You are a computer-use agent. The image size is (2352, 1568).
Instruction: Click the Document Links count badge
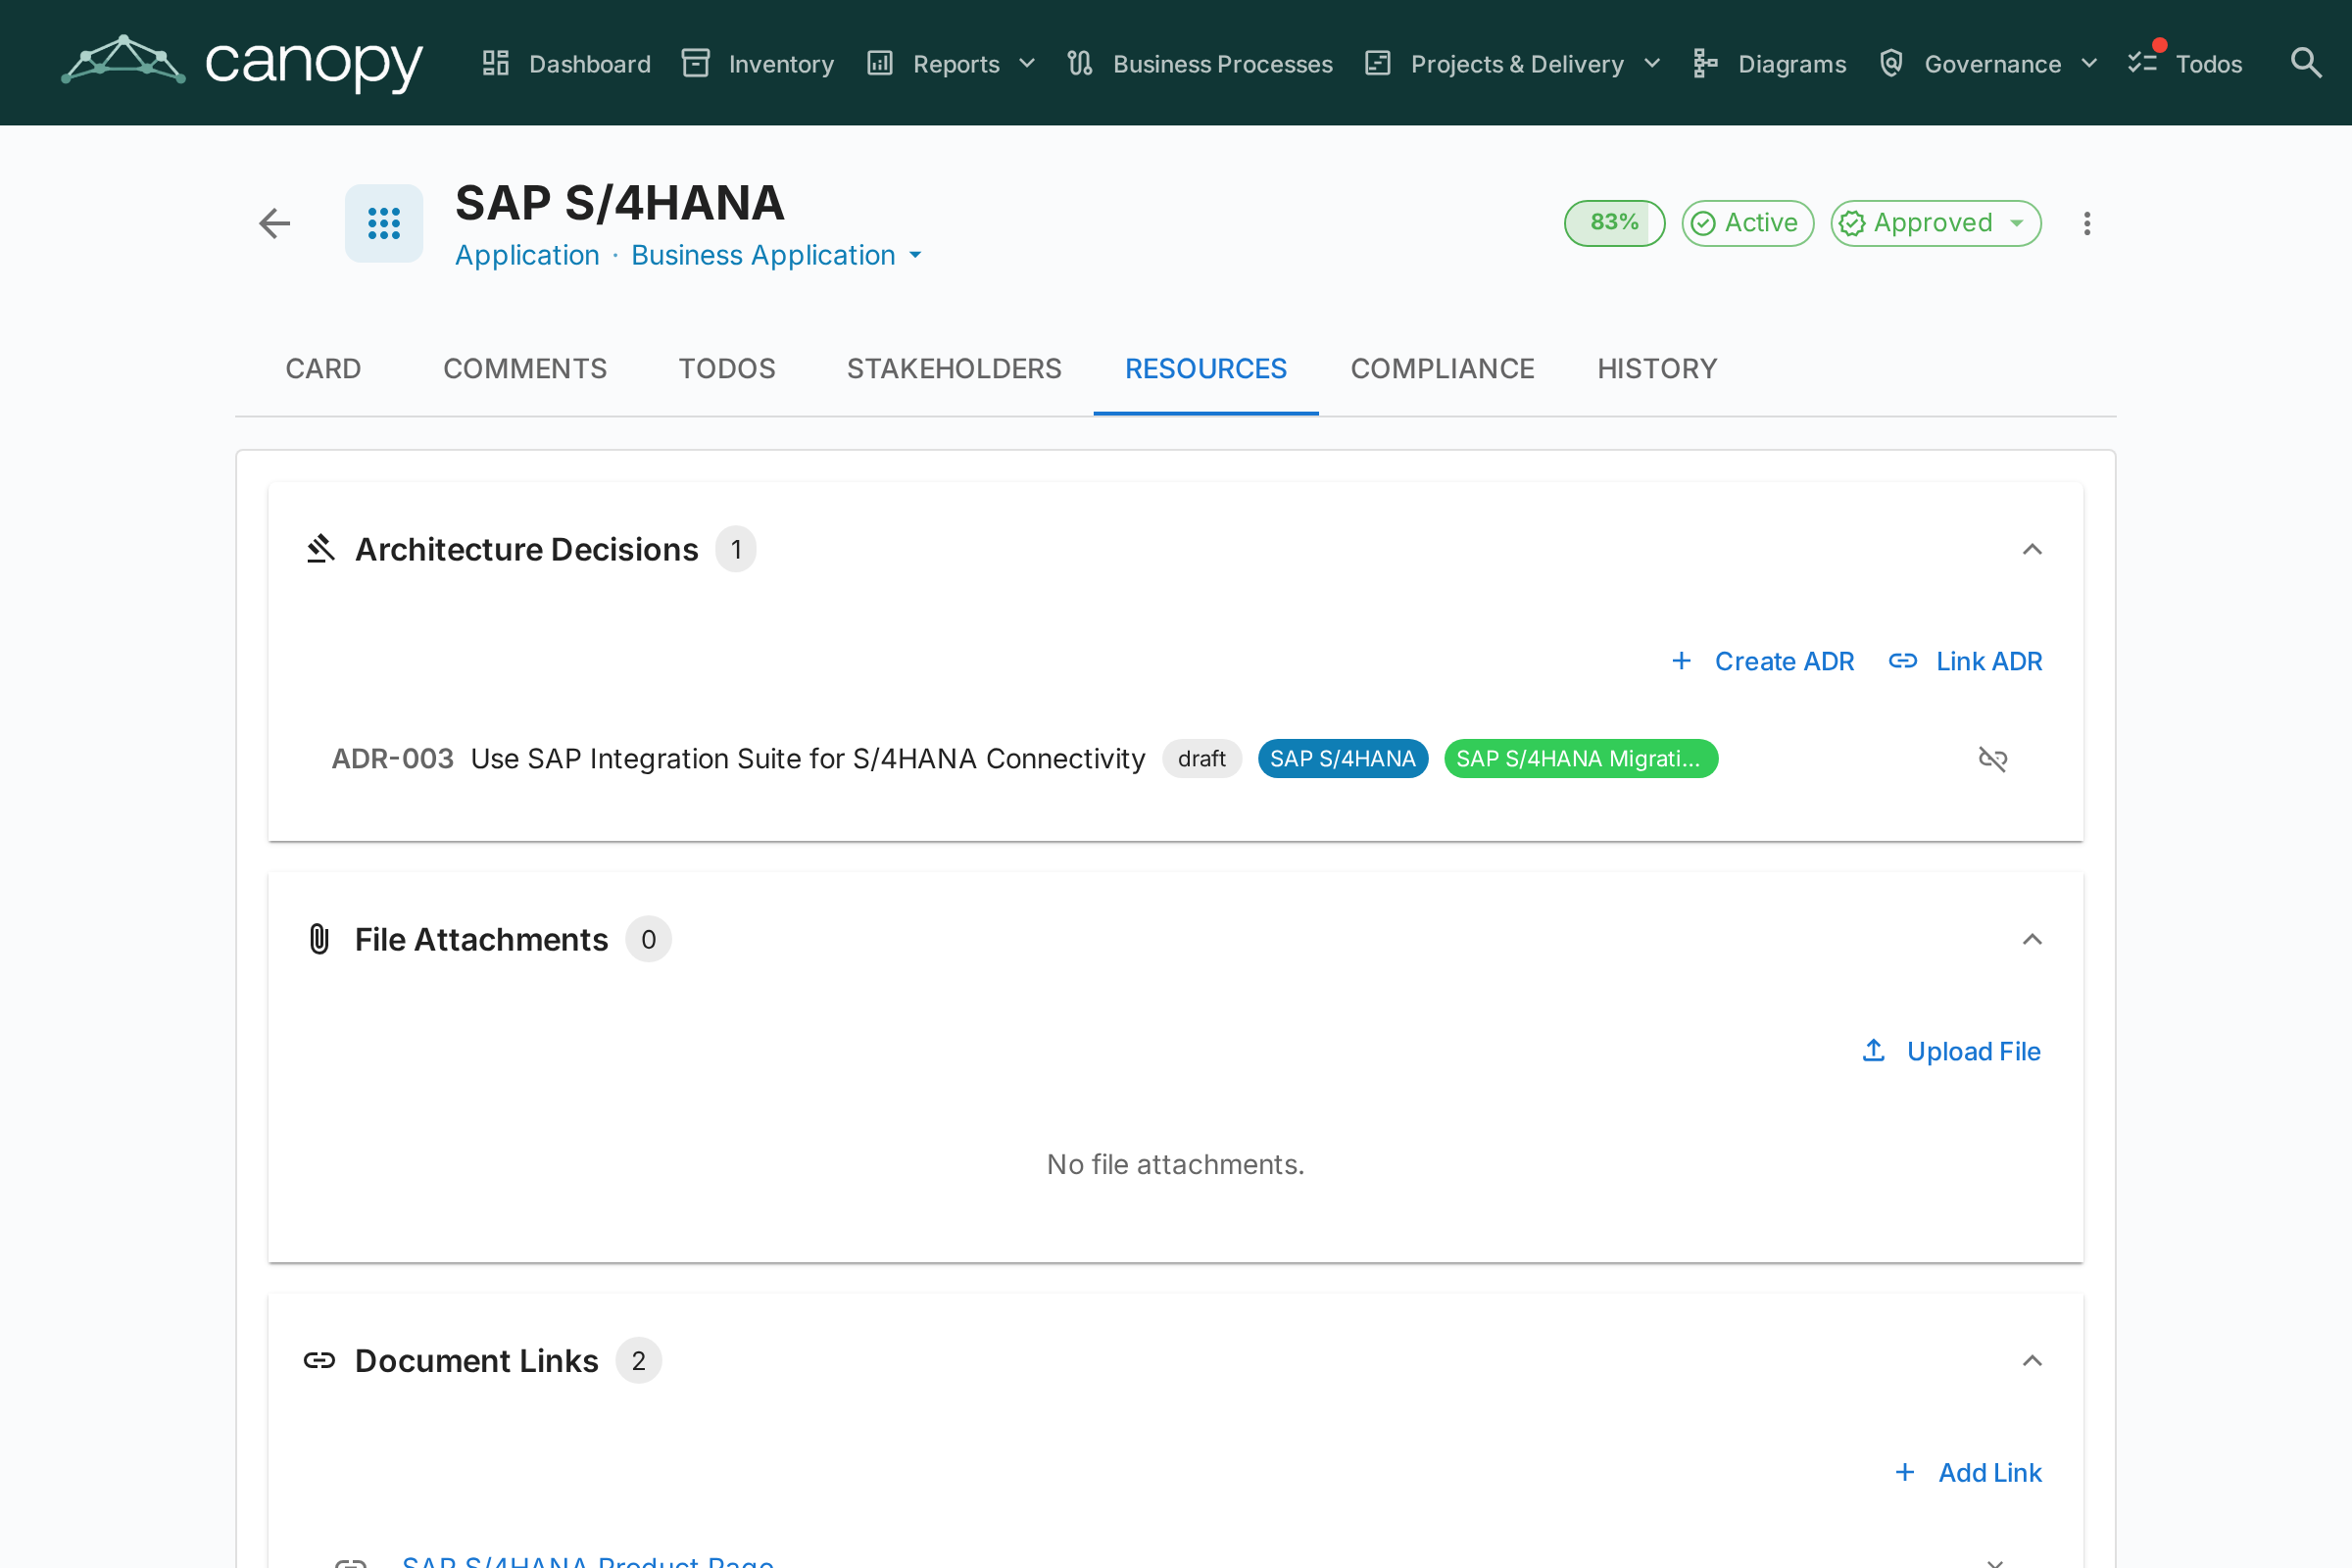click(x=638, y=1360)
